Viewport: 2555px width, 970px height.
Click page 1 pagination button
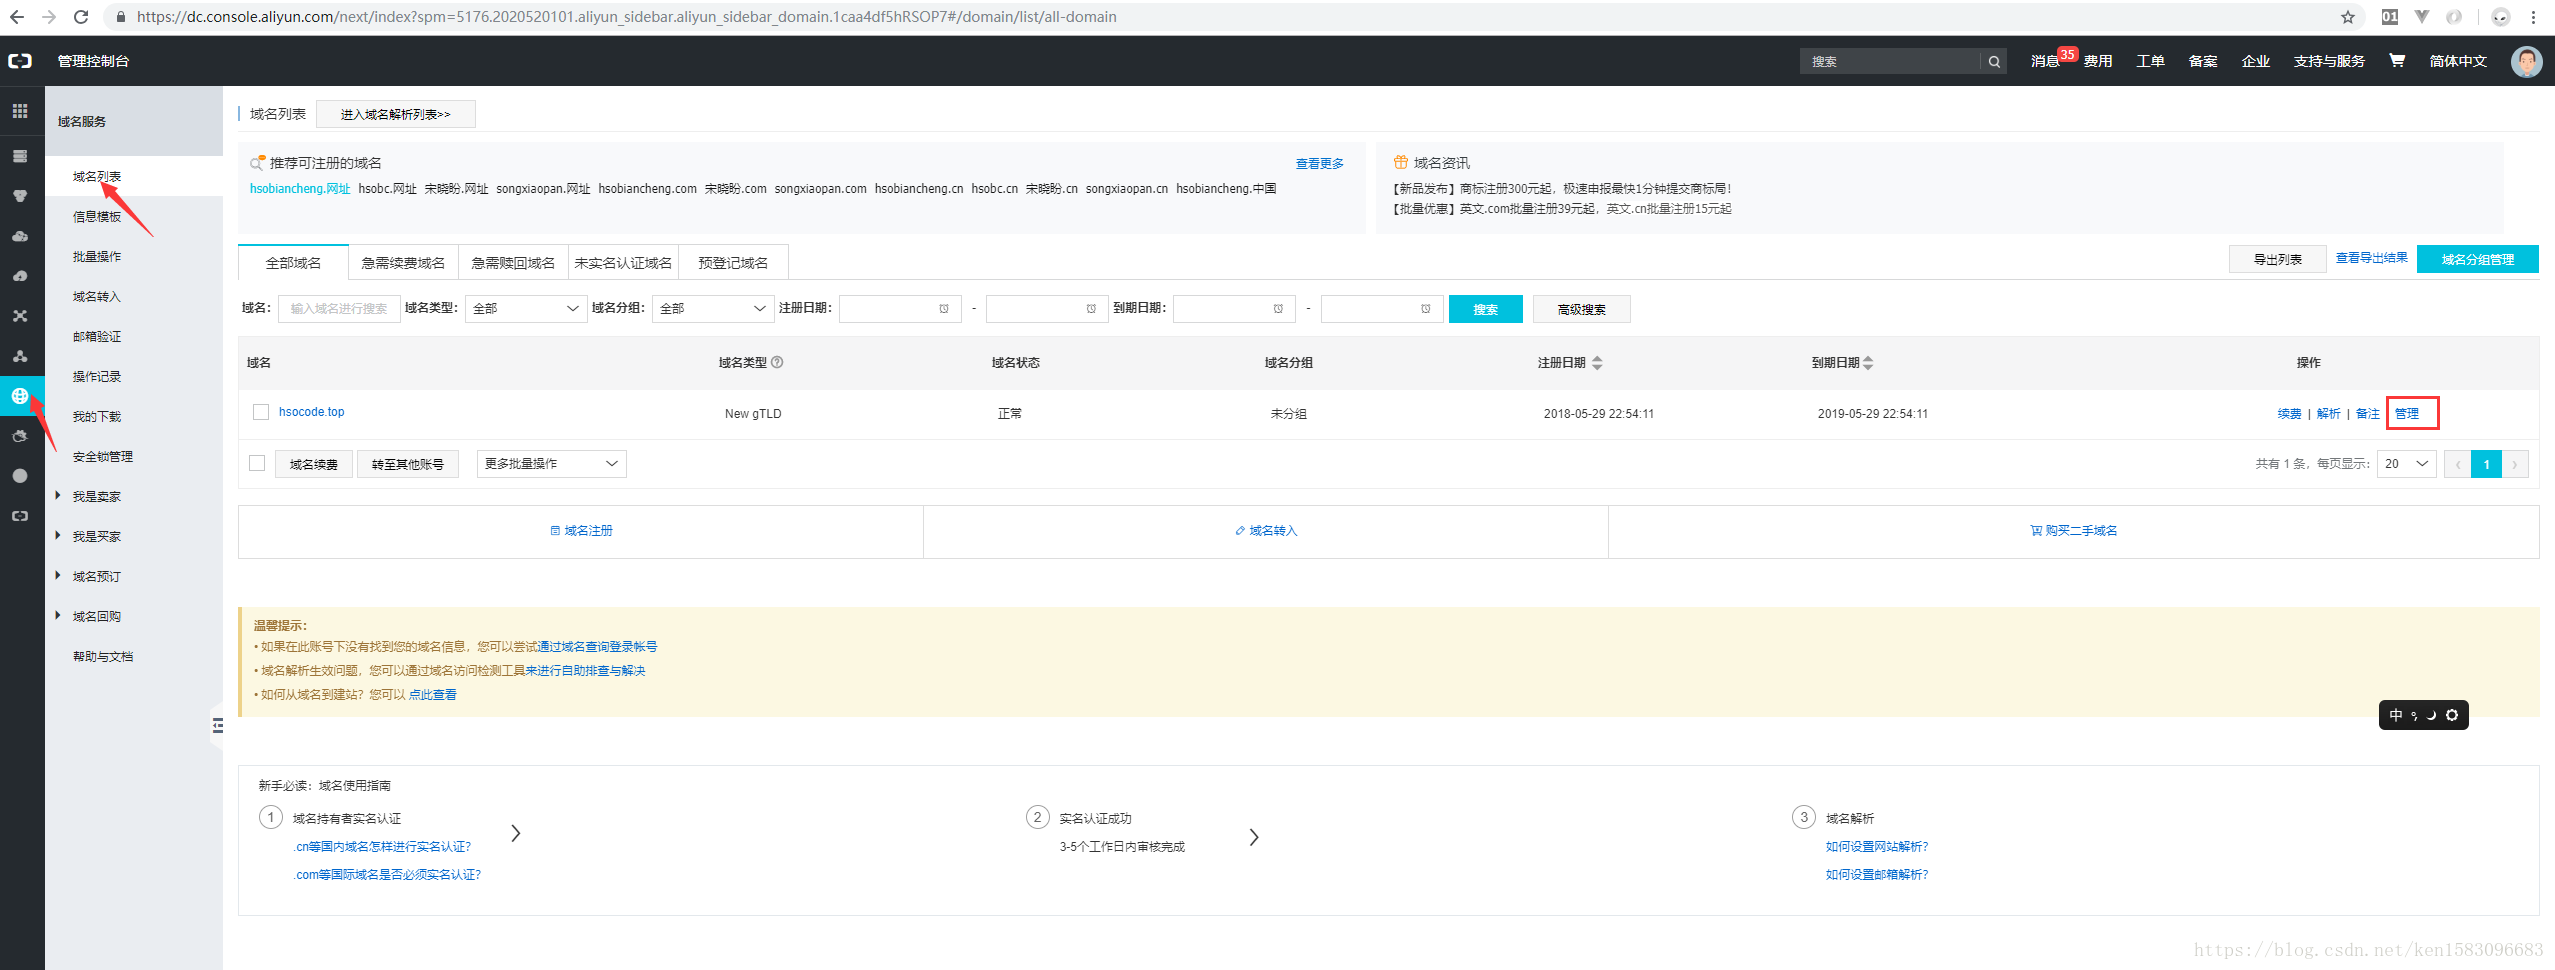tap(2486, 464)
